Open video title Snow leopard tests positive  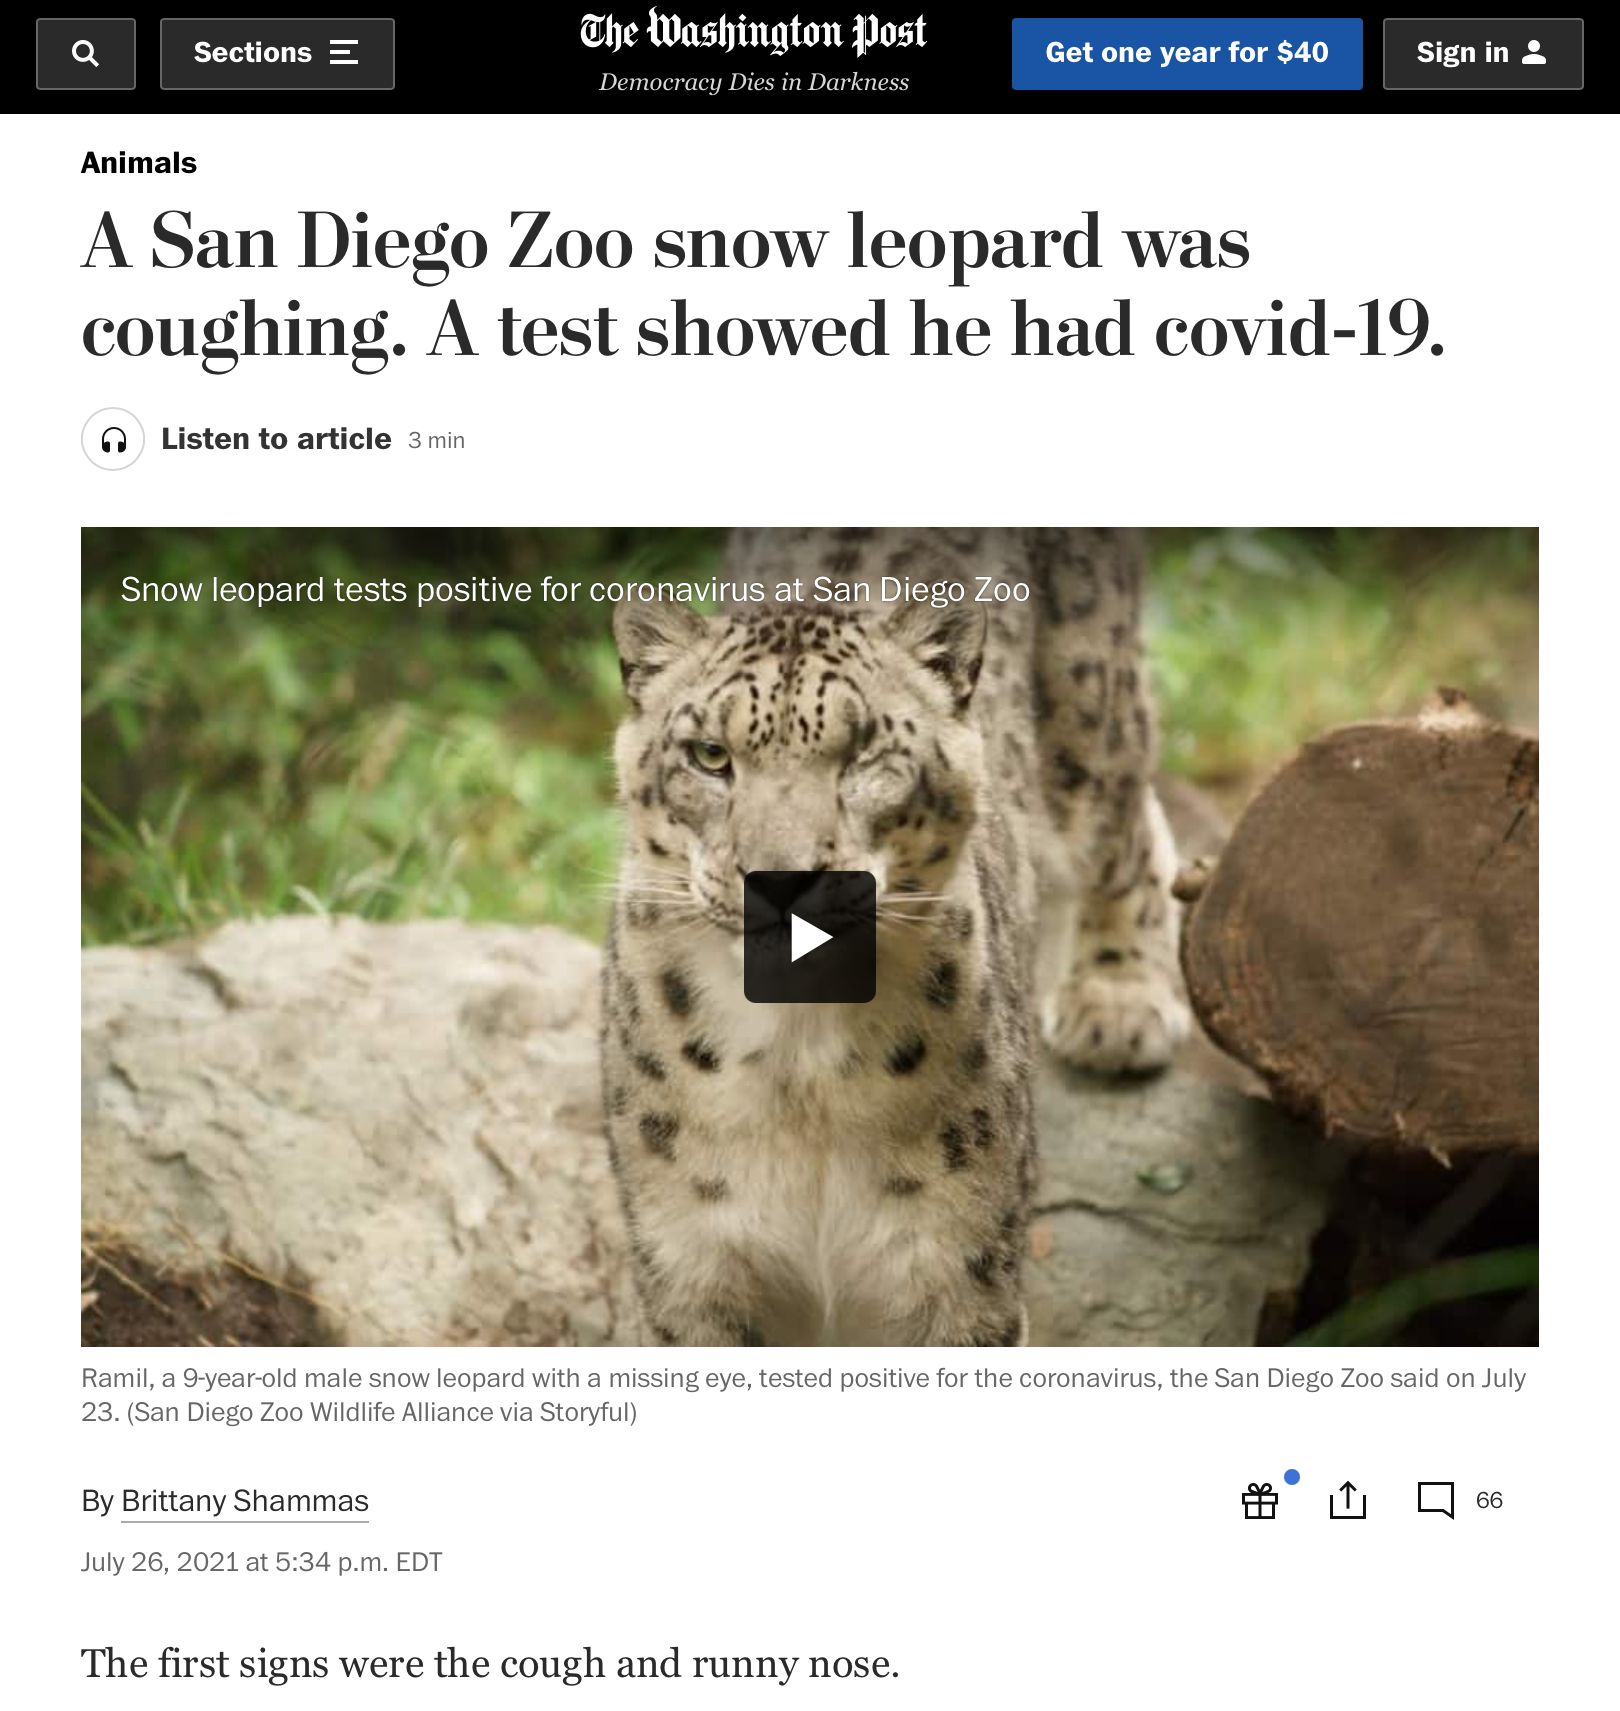pyautogui.click(x=575, y=590)
